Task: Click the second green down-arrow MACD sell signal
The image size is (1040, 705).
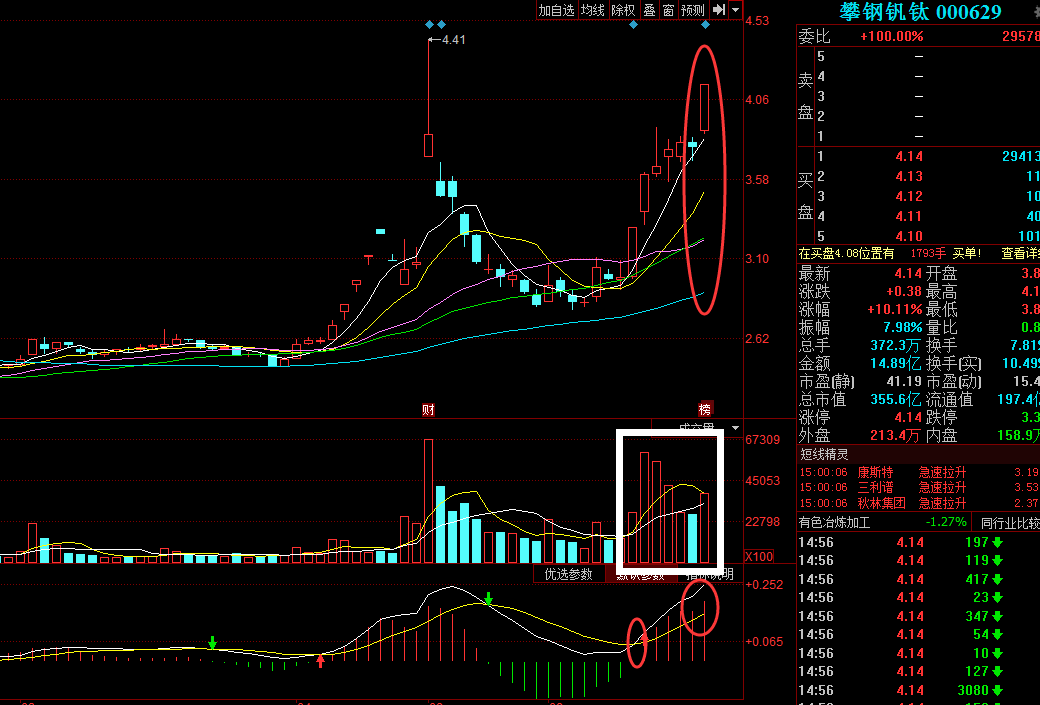Action: tap(488, 599)
